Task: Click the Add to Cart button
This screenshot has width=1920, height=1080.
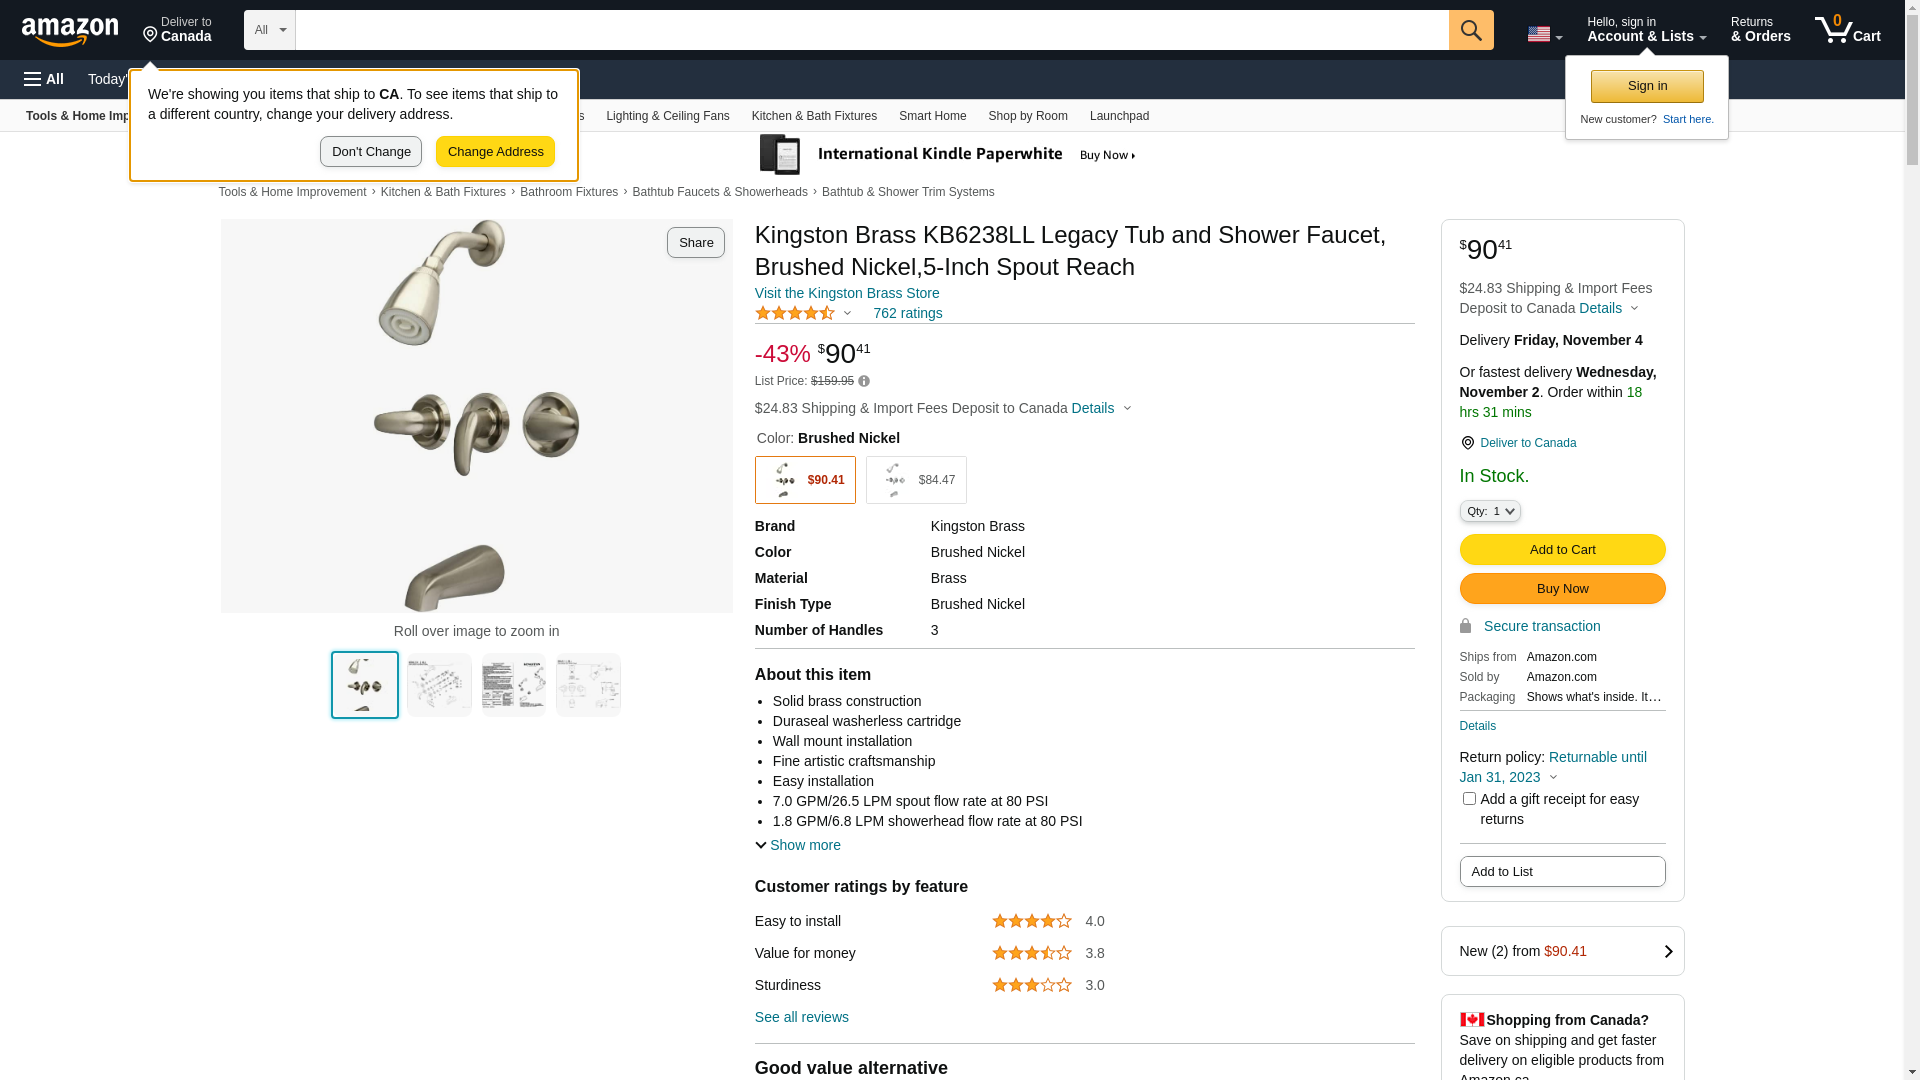Action: pos(1562,549)
